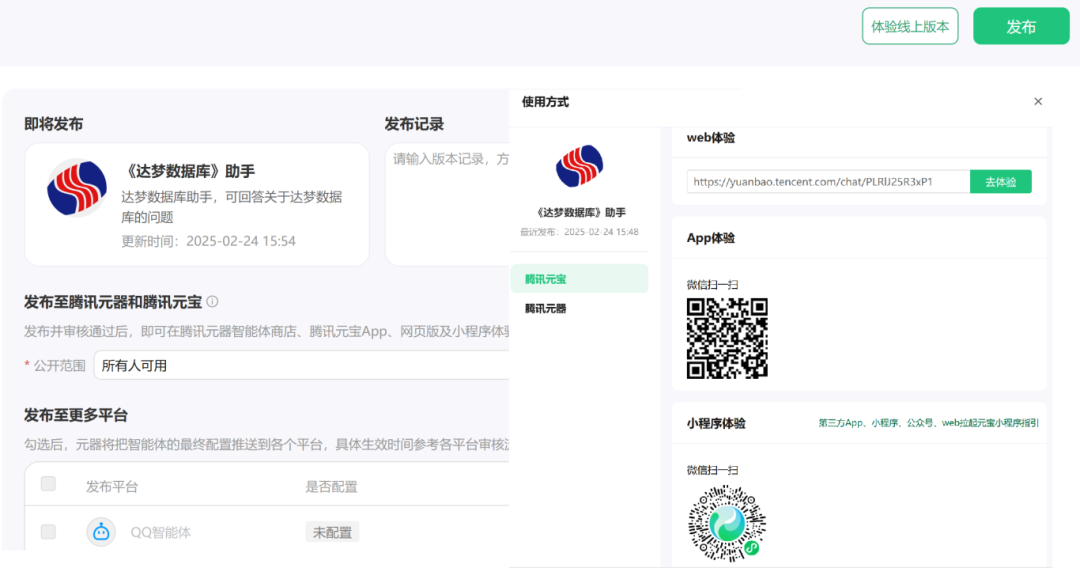Click the 小程序体验 section heading
This screenshot has width=1080, height=568.
point(716,423)
